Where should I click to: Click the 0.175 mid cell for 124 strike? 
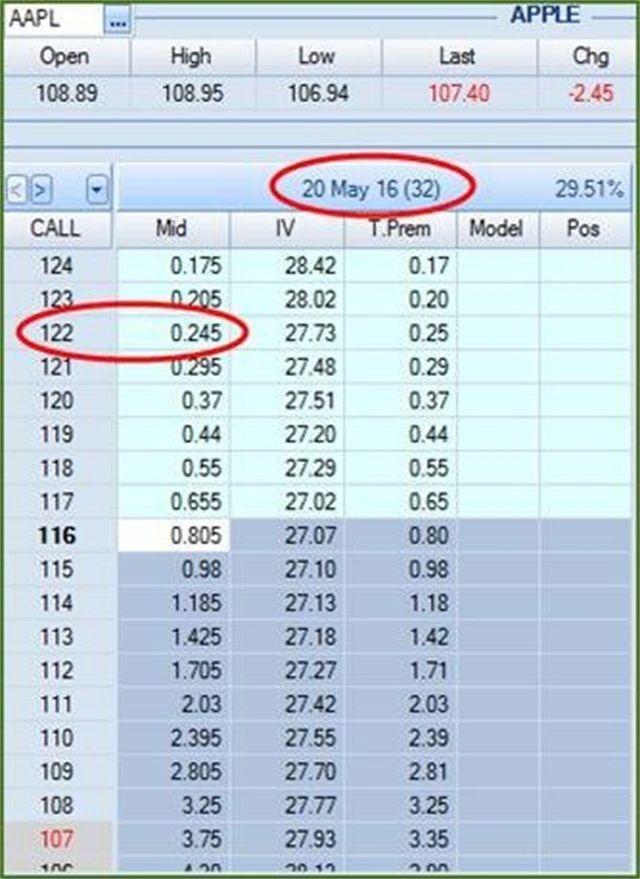click(x=173, y=267)
